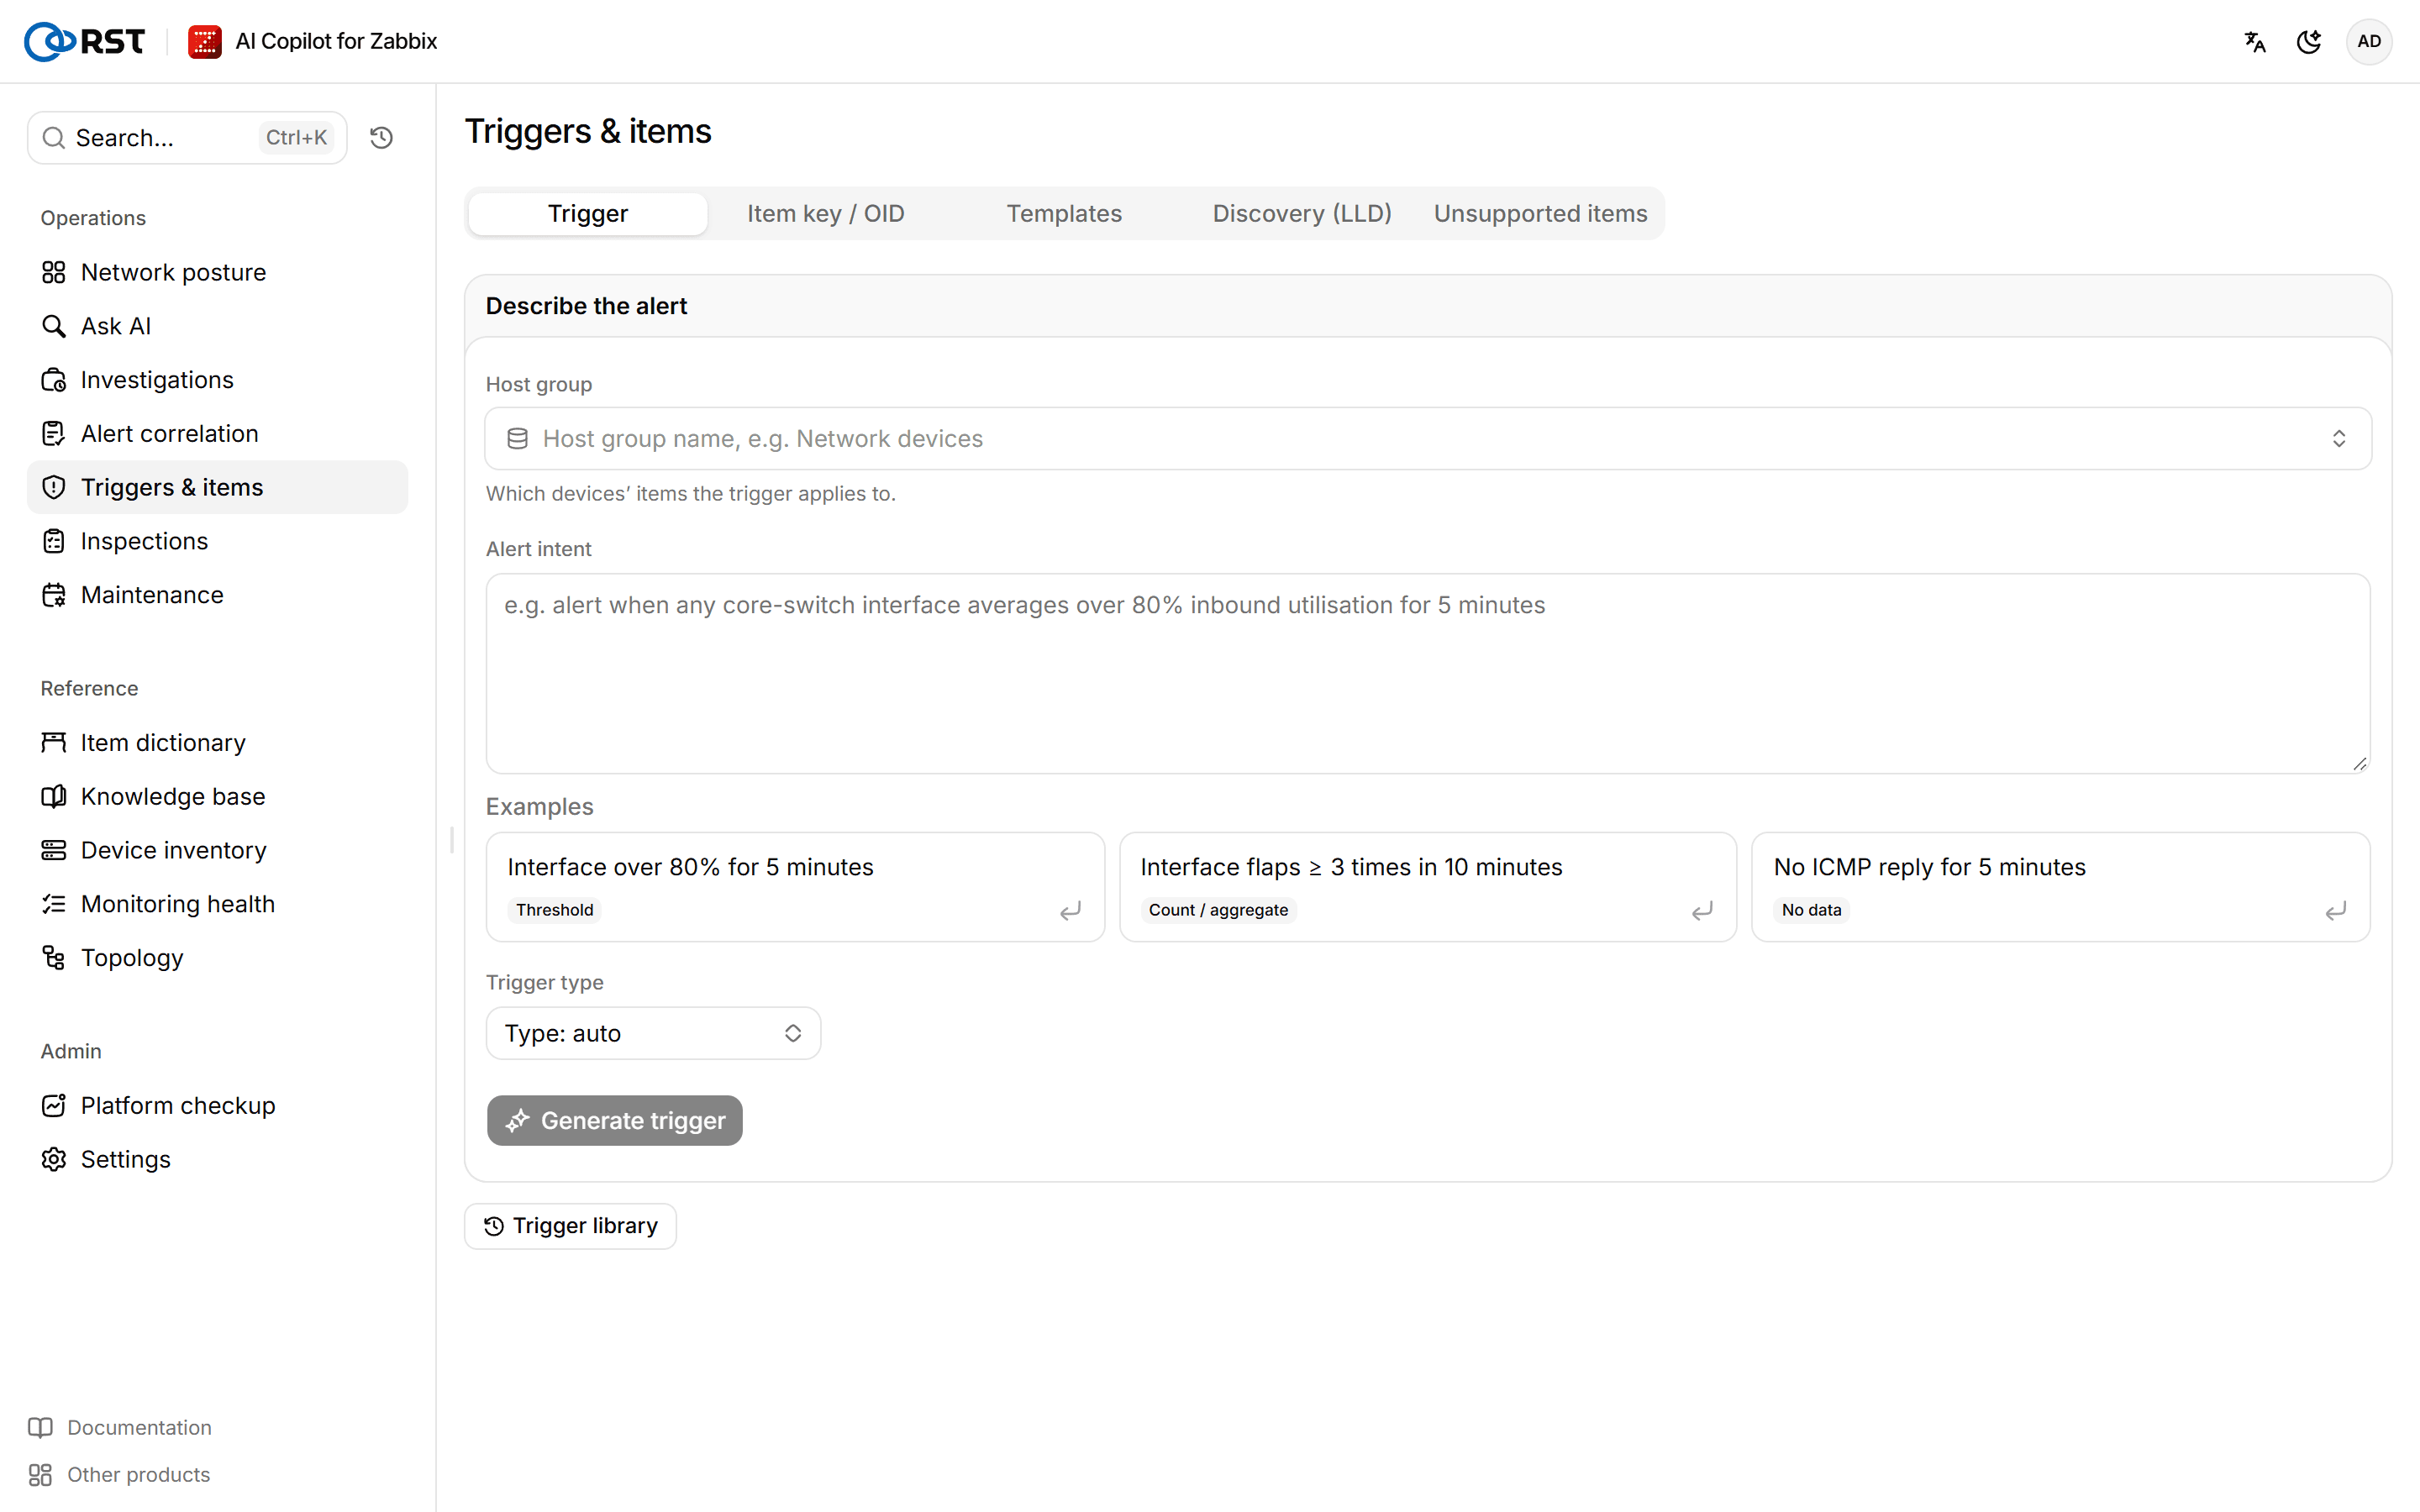
Task: Click enter arrow on Threshold example card
Action: click(x=1070, y=911)
